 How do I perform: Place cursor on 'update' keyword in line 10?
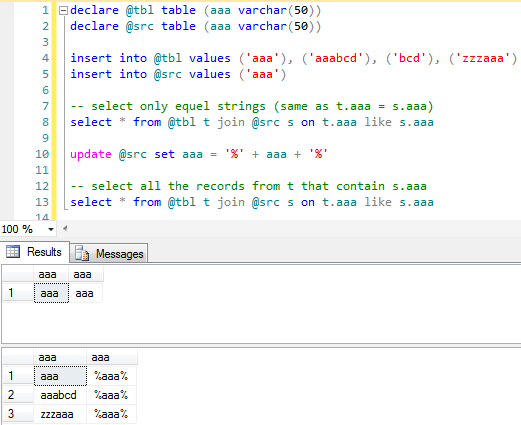tap(91, 154)
